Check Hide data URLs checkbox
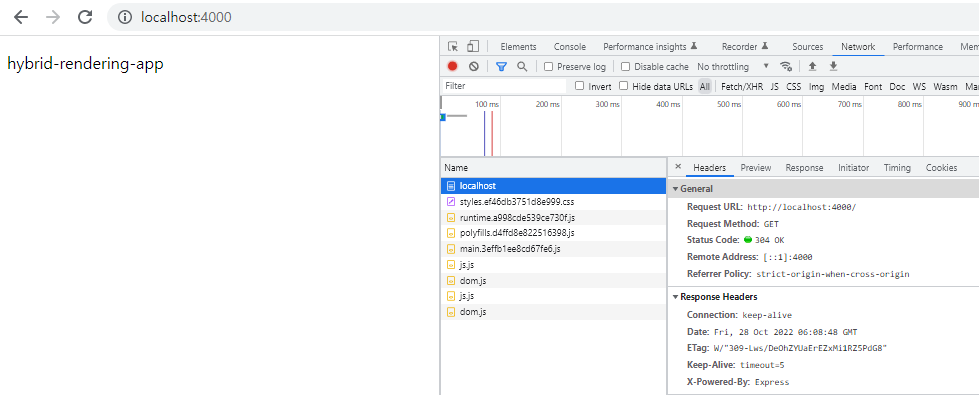This screenshot has width=979, height=395. pyautogui.click(x=623, y=86)
